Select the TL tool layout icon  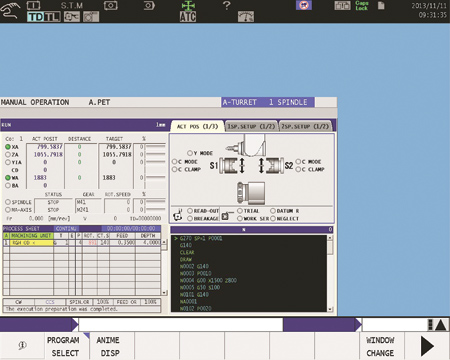point(52,17)
